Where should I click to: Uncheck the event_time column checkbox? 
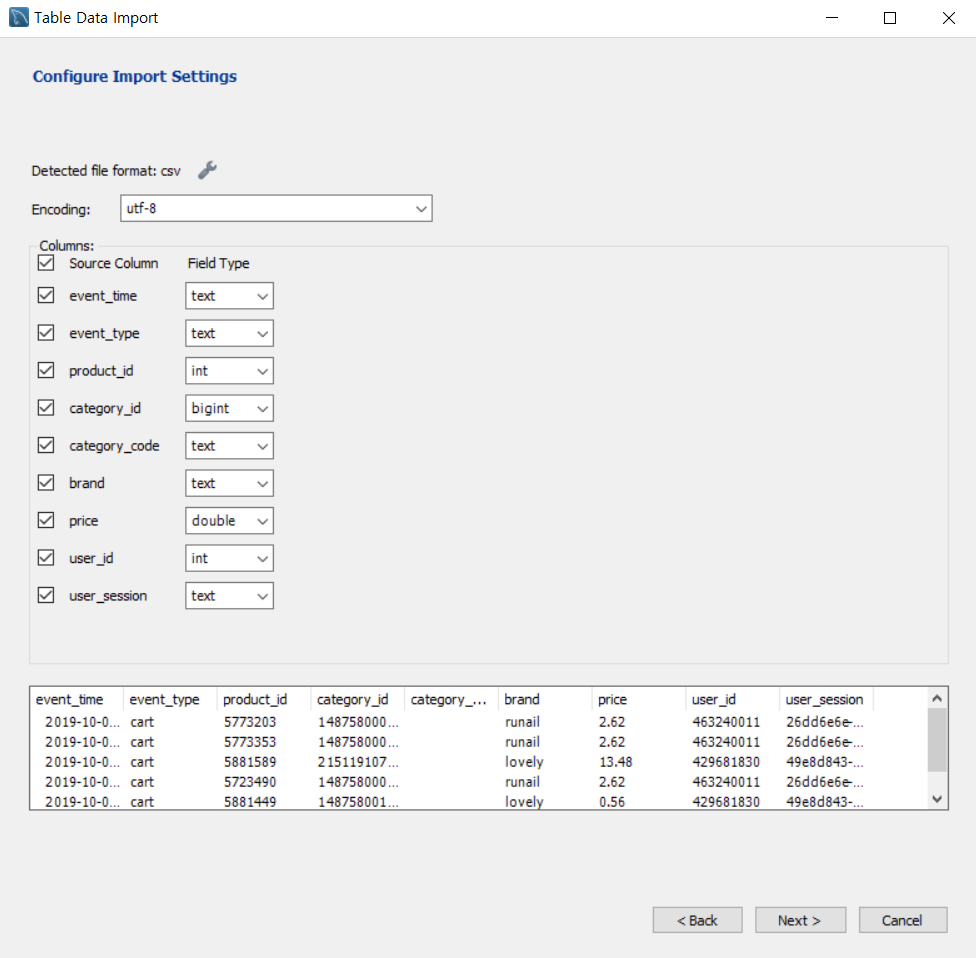tap(45, 295)
